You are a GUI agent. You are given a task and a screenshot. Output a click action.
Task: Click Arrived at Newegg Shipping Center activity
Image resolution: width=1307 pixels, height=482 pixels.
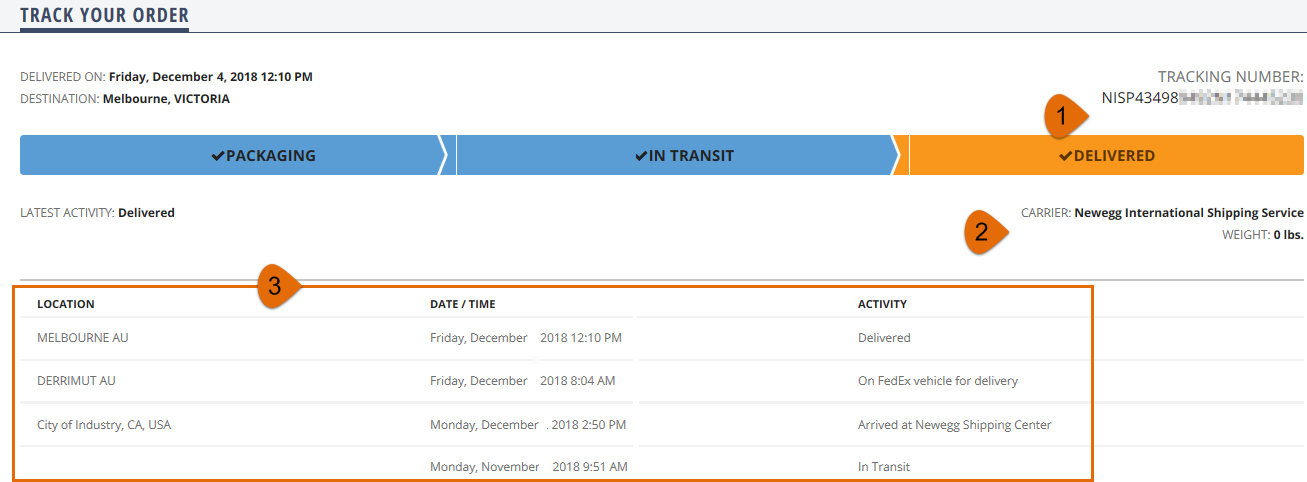point(955,425)
